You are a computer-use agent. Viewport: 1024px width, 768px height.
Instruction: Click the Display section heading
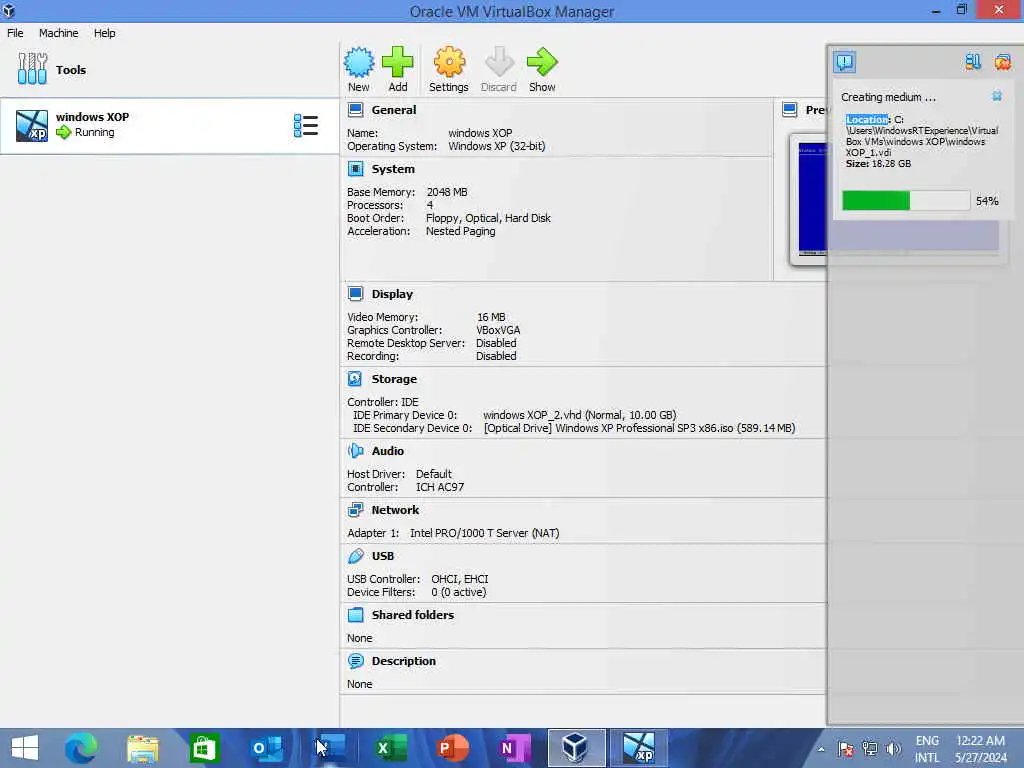click(x=392, y=294)
